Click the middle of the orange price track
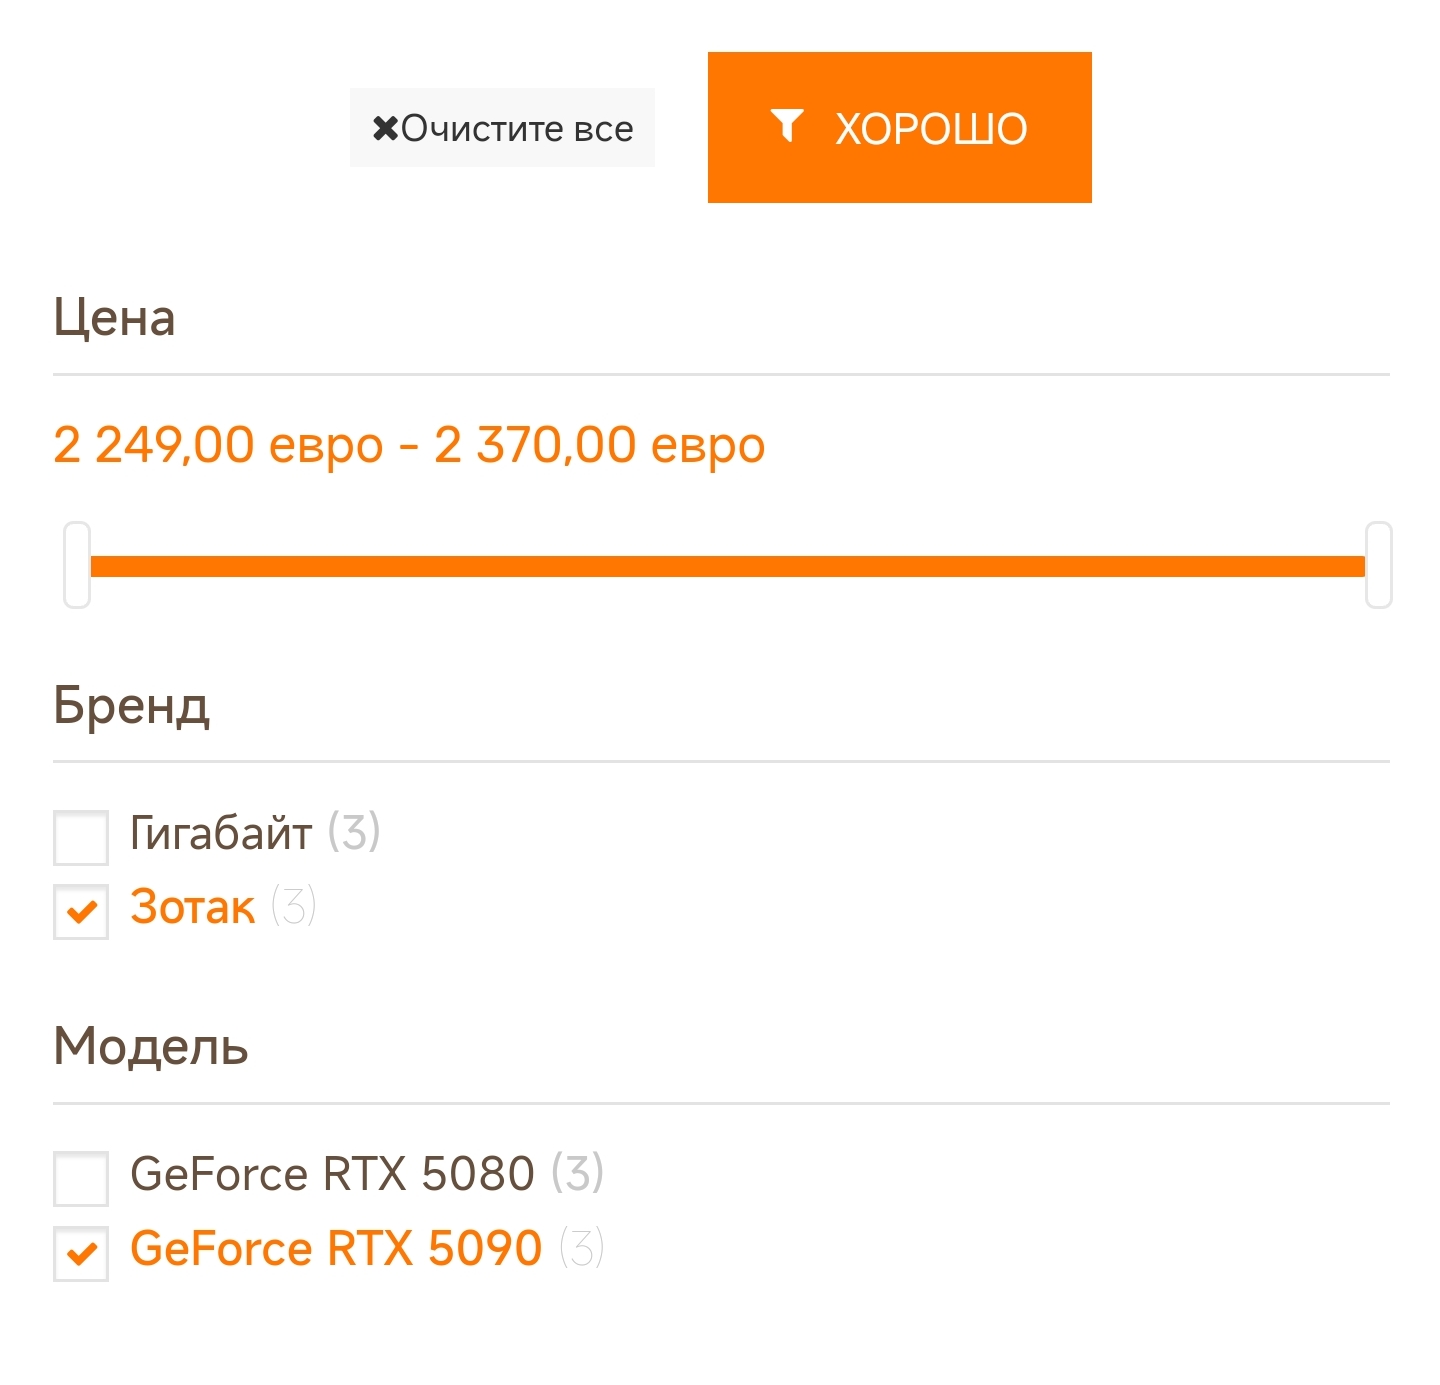The width and height of the screenshot is (1440, 1385). [x=727, y=567]
